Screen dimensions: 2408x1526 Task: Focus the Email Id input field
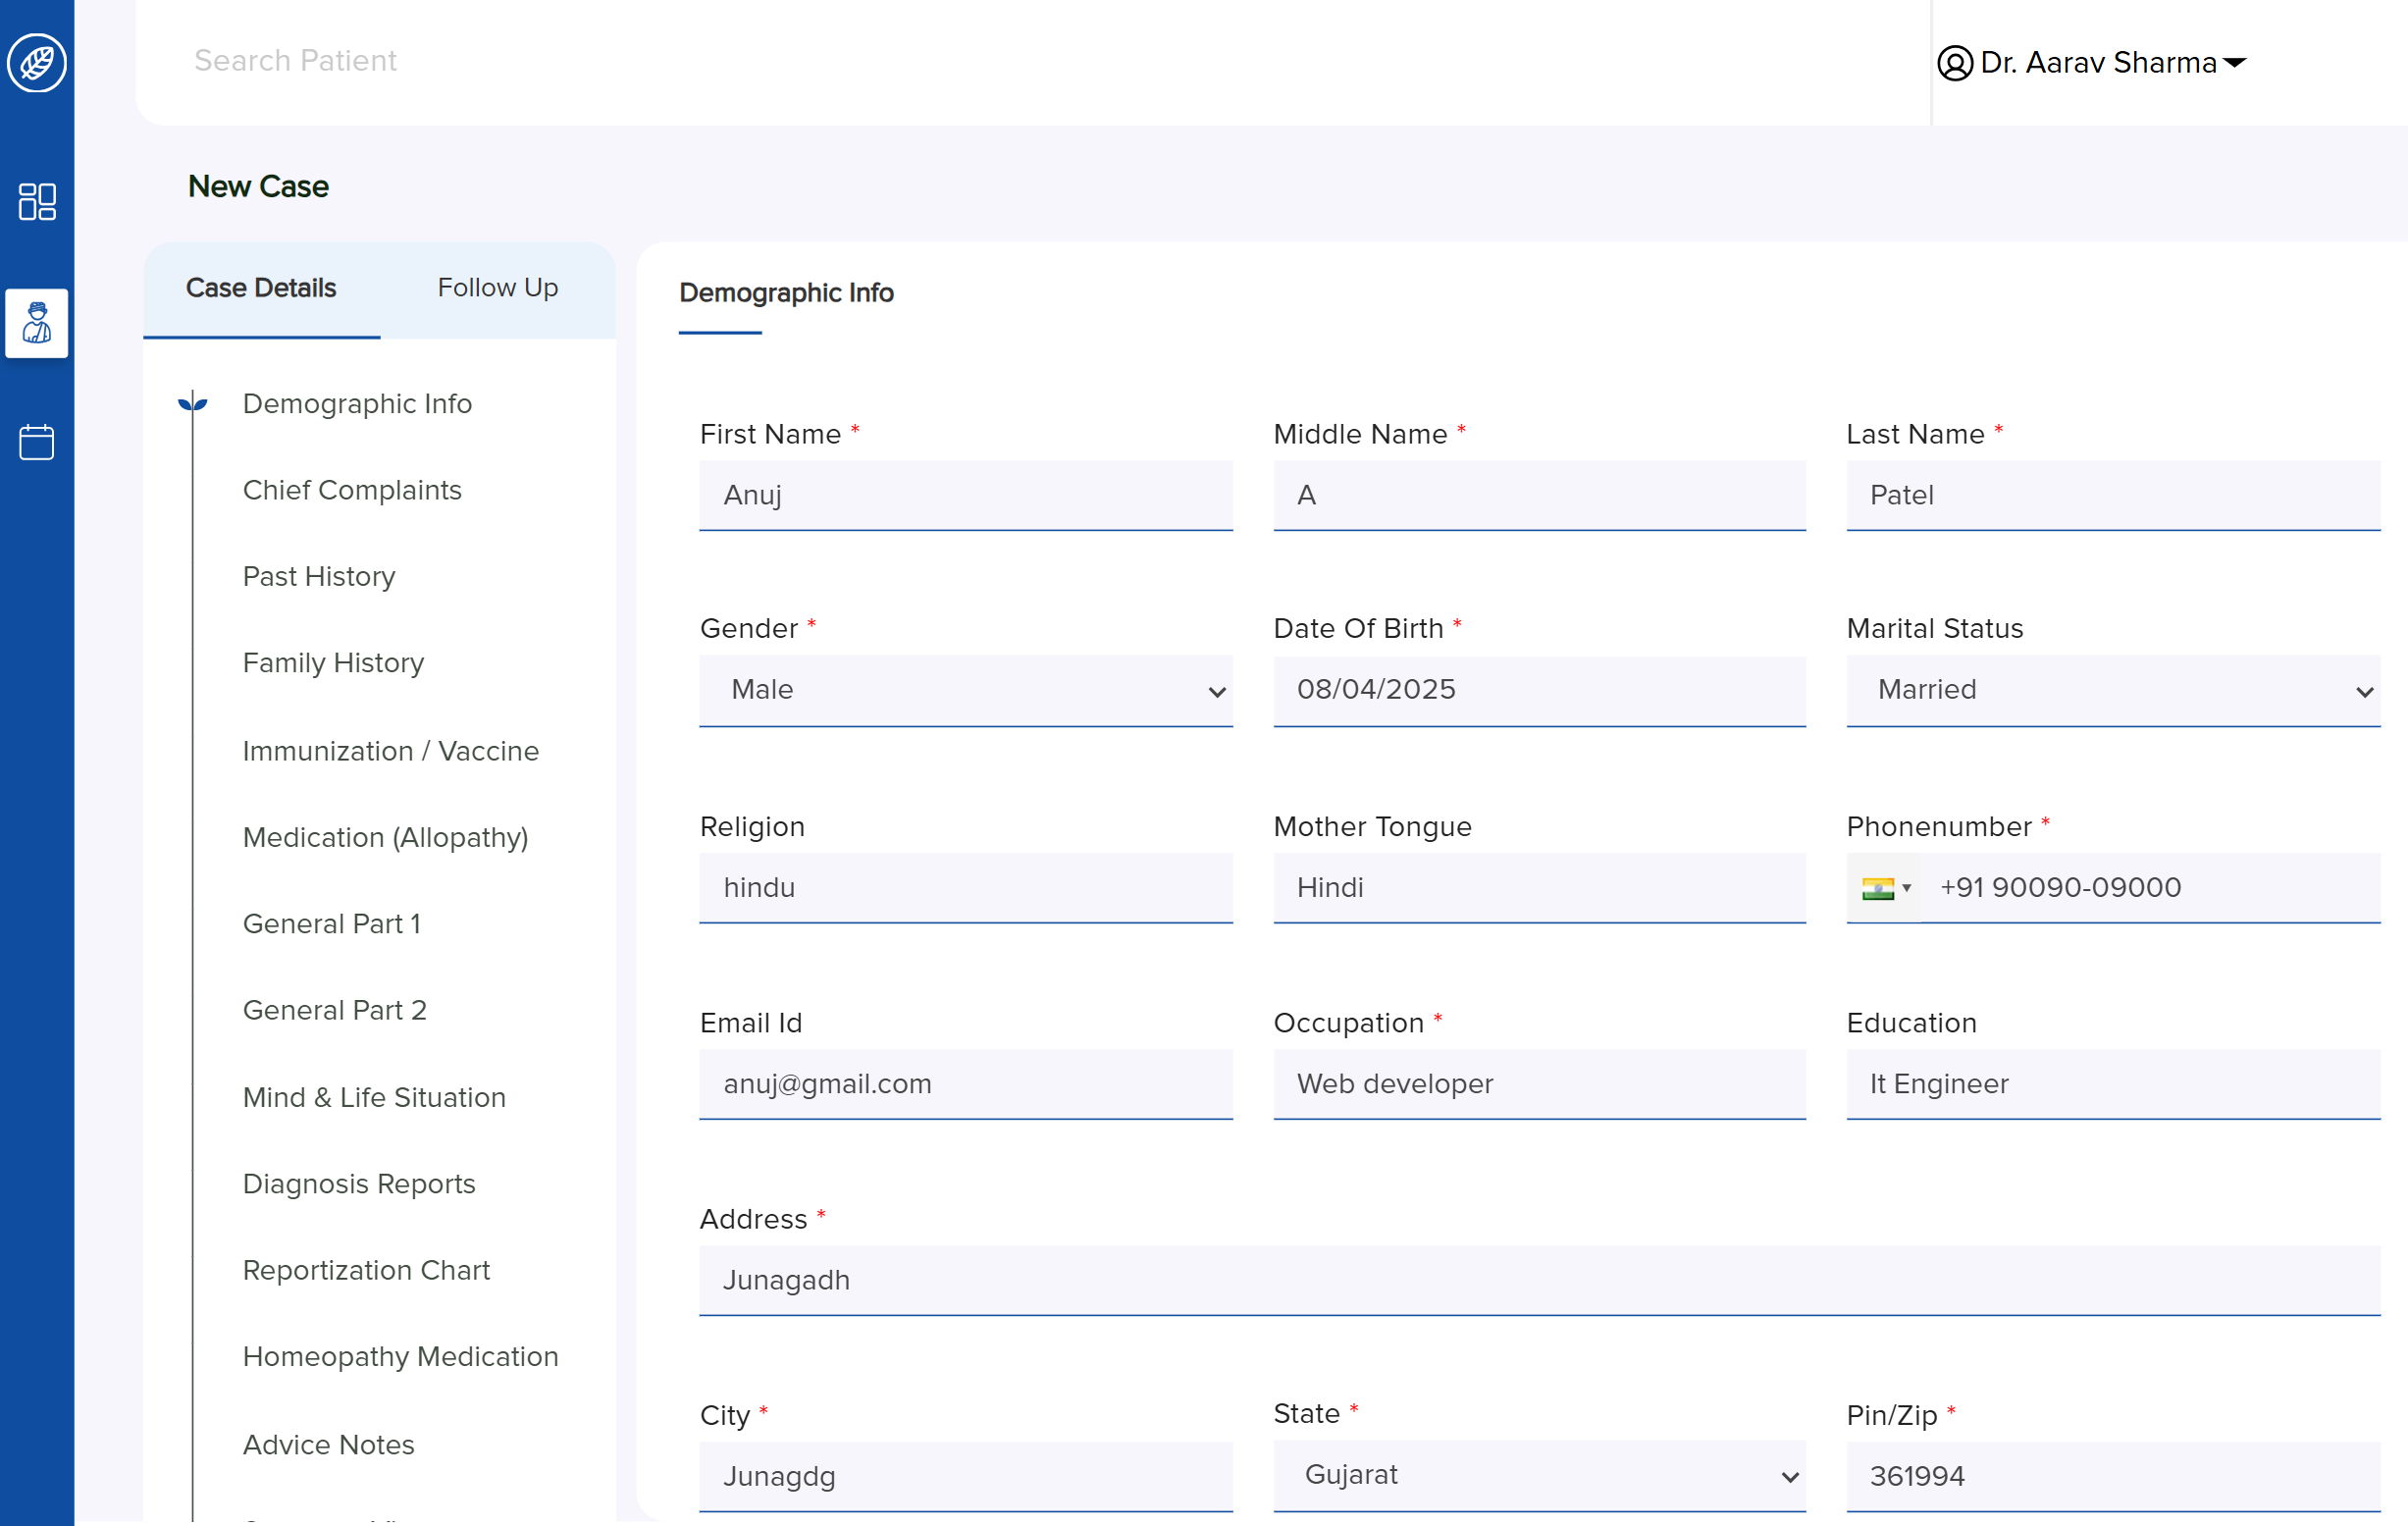point(965,1084)
